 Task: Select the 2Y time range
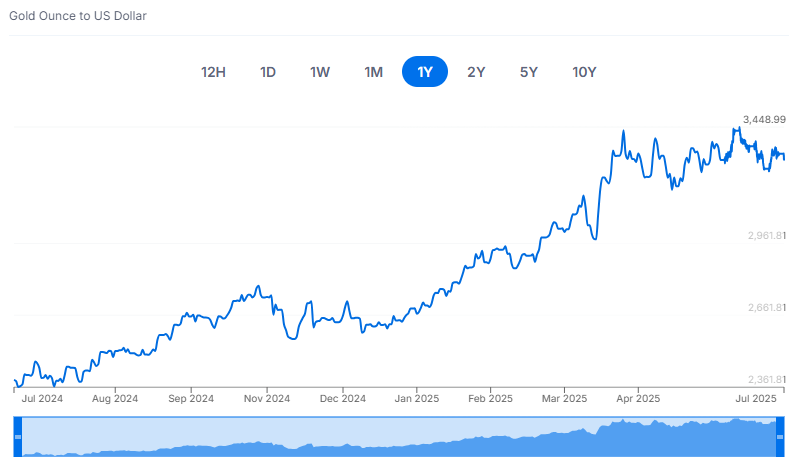476,72
